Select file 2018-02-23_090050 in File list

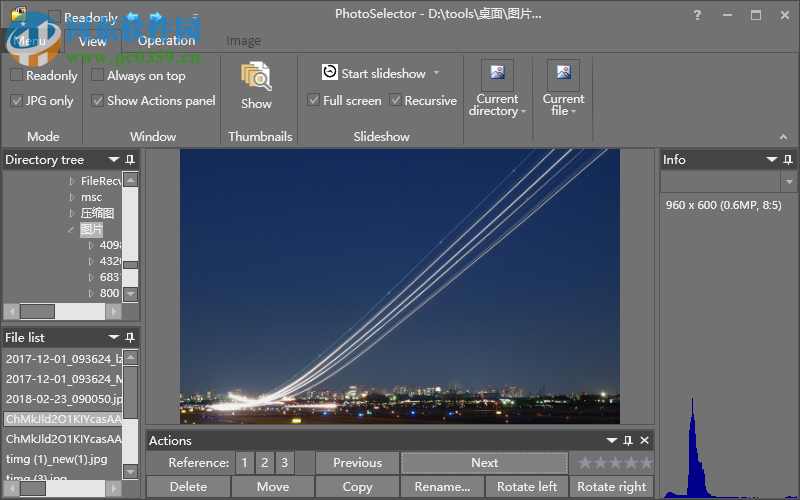(63, 399)
